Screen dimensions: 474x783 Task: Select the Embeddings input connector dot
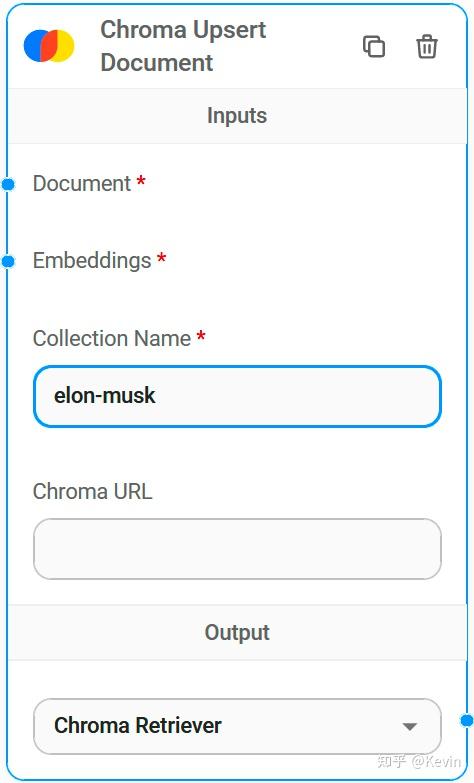click(x=8, y=261)
